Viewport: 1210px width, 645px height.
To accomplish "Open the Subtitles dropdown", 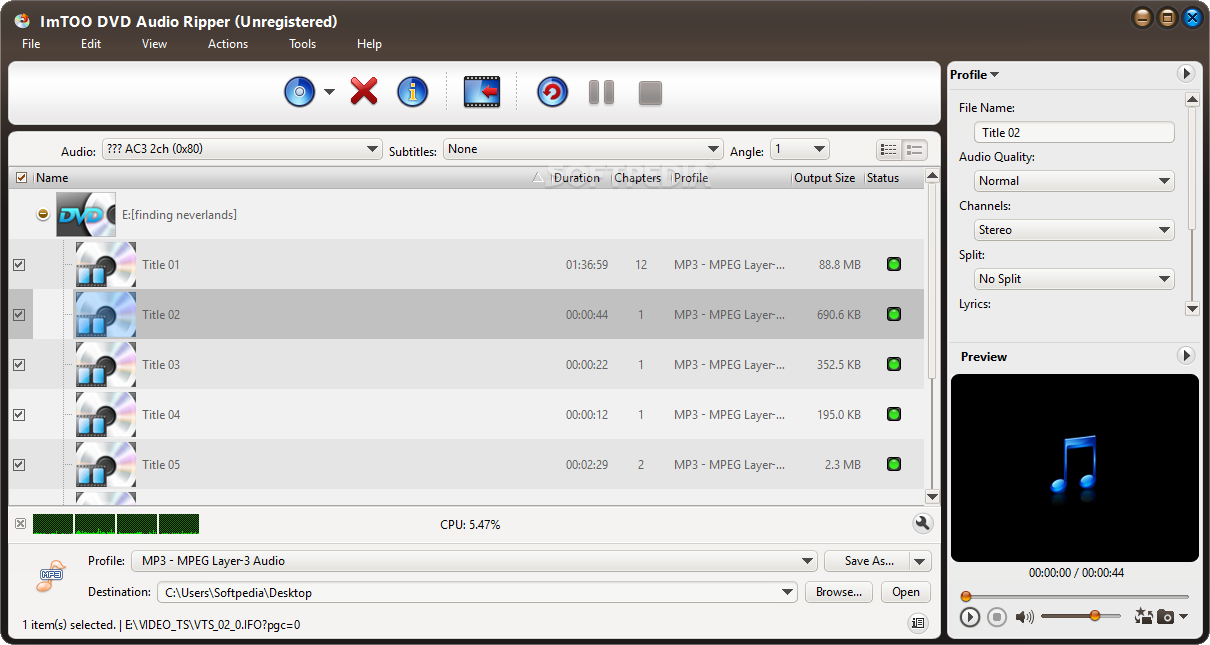I will [x=583, y=149].
